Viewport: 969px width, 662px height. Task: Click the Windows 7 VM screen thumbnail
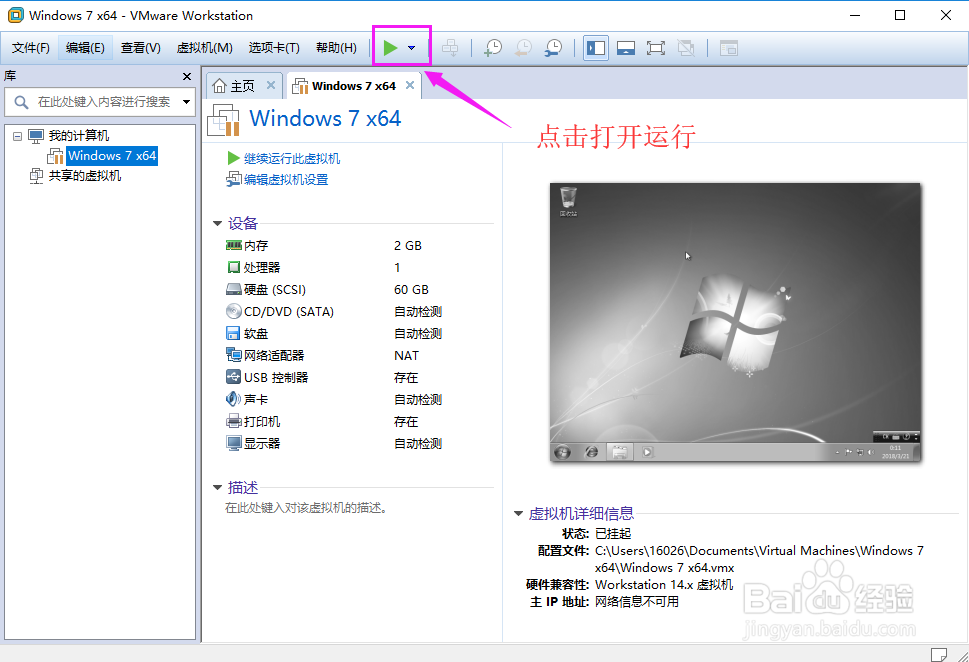click(x=735, y=322)
